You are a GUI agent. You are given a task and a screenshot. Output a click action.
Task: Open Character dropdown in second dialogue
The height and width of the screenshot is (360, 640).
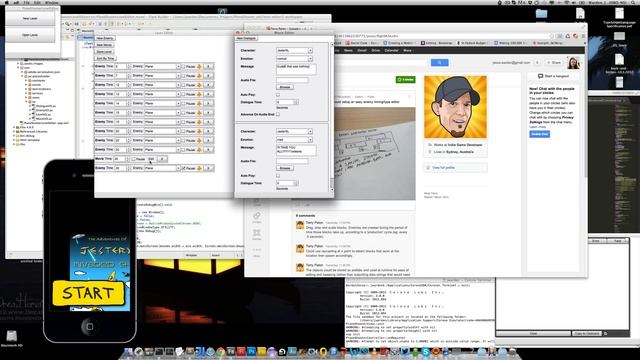point(294,131)
